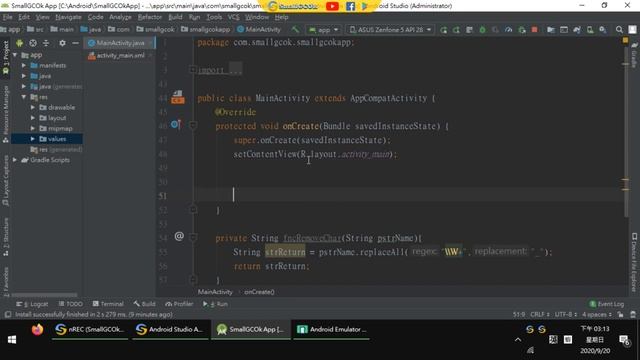Click the 4 spaces indent setting
This screenshot has height=360, width=640.
(x=597, y=314)
